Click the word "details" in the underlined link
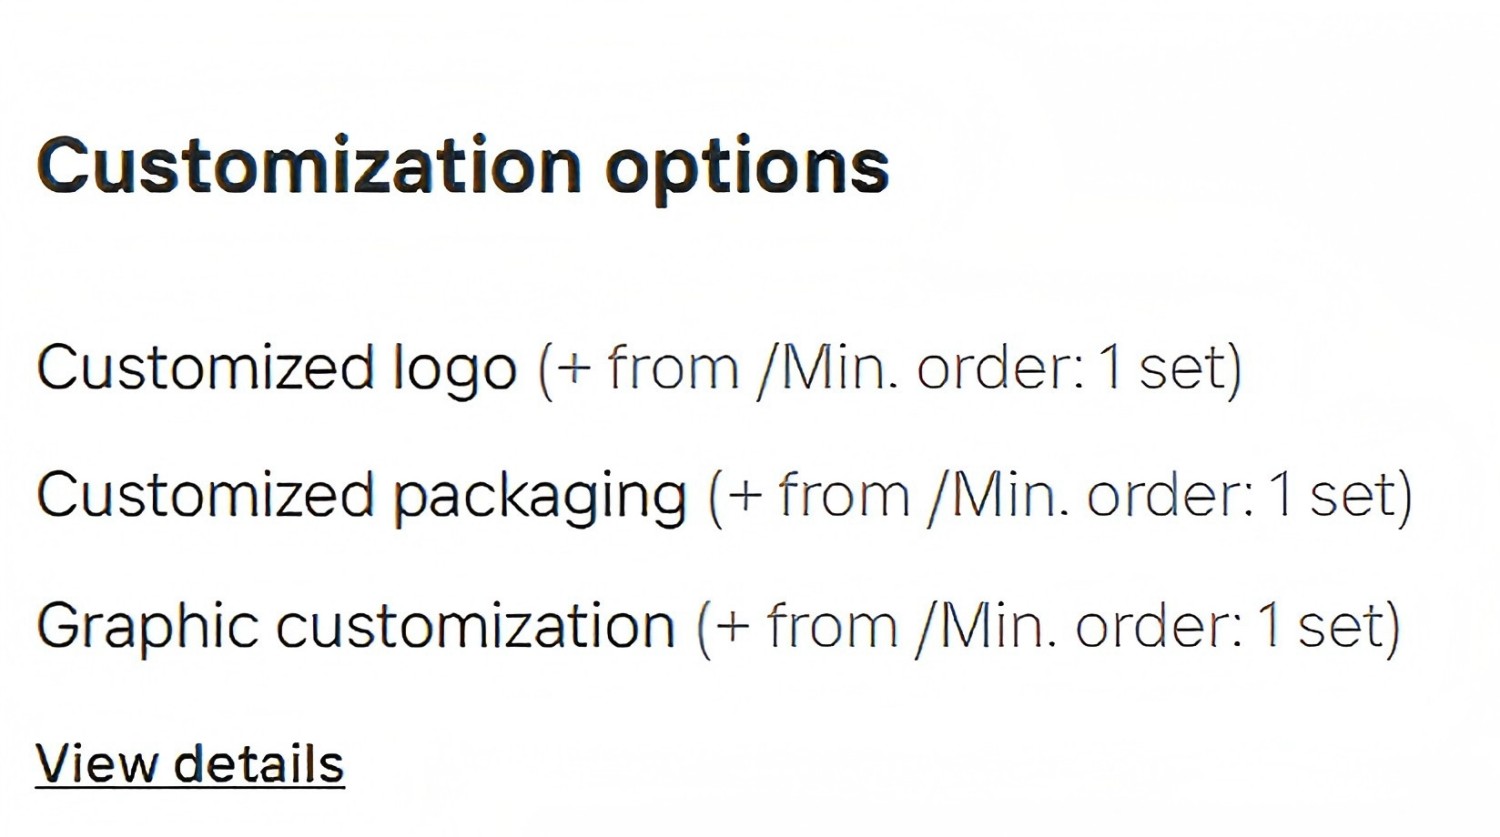The width and height of the screenshot is (1500, 837). pyautogui.click(x=259, y=763)
